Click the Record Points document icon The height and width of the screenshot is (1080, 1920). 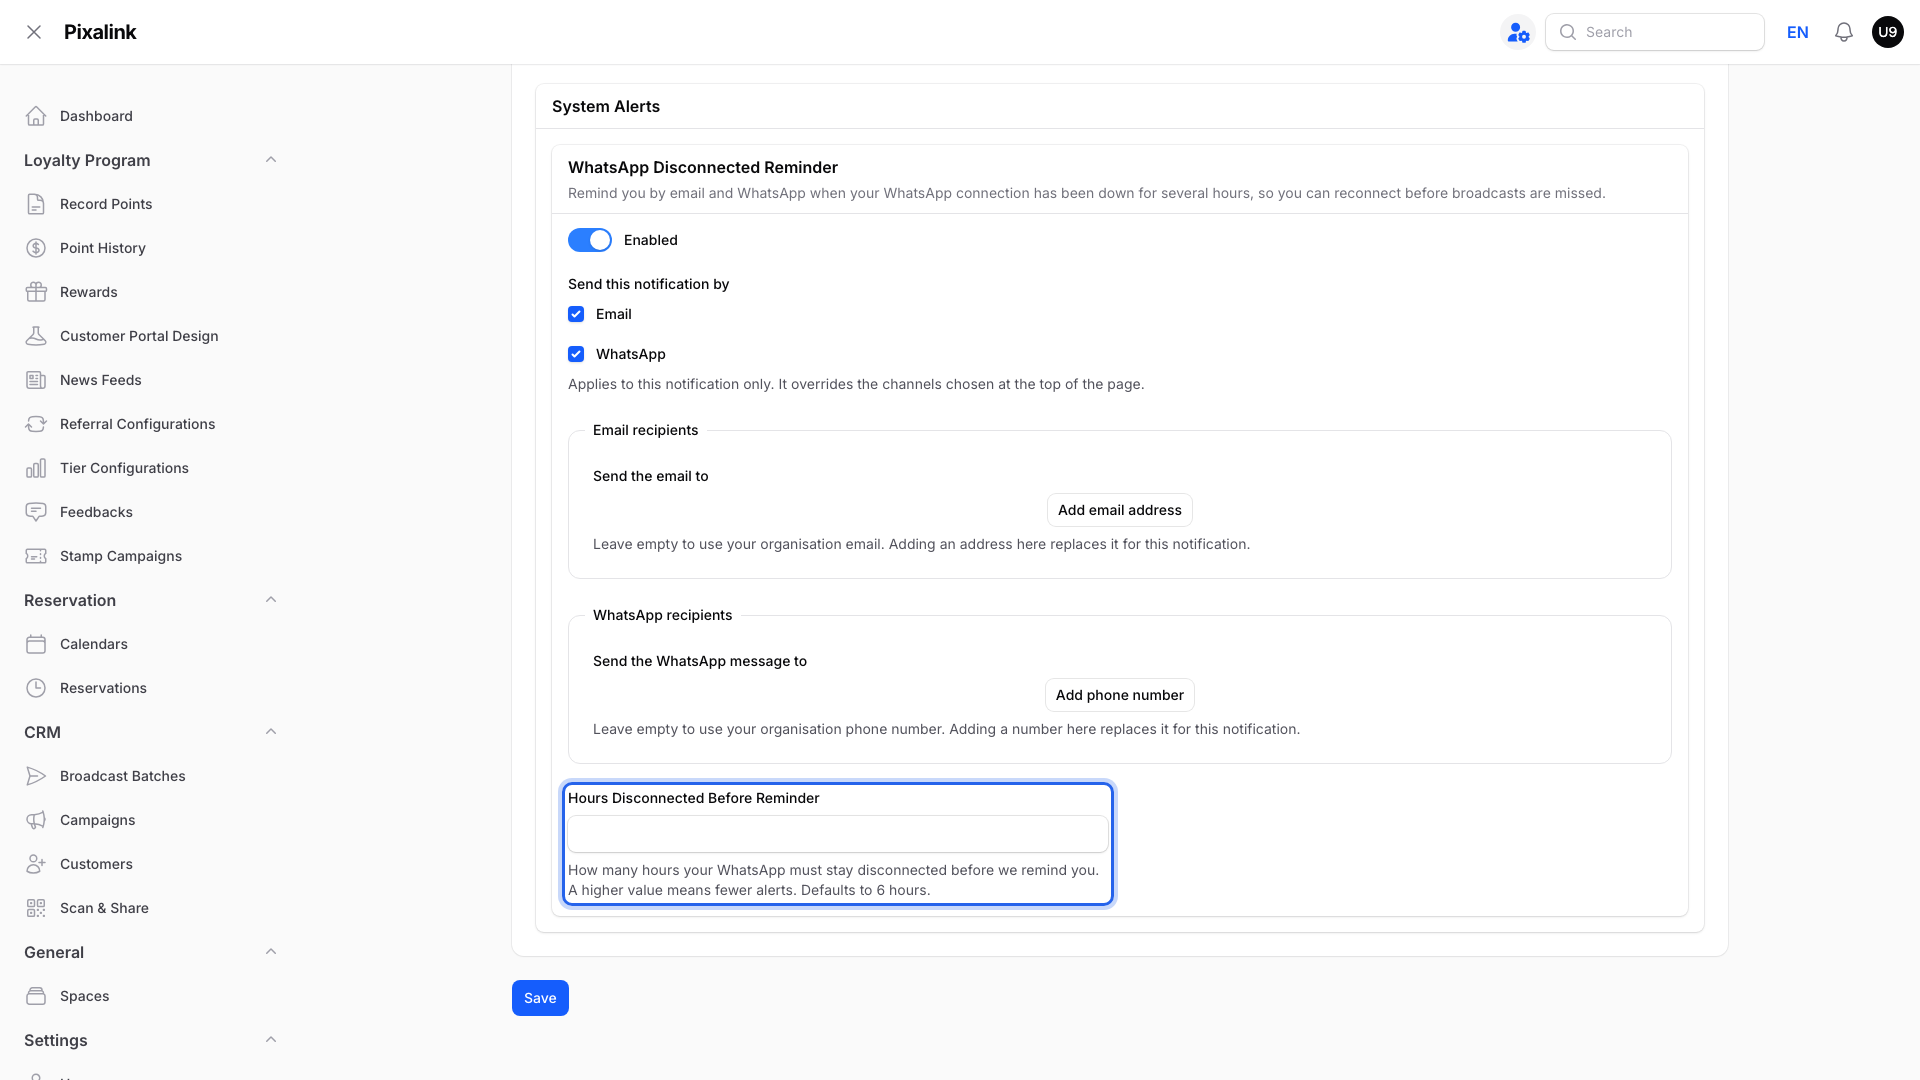click(36, 204)
